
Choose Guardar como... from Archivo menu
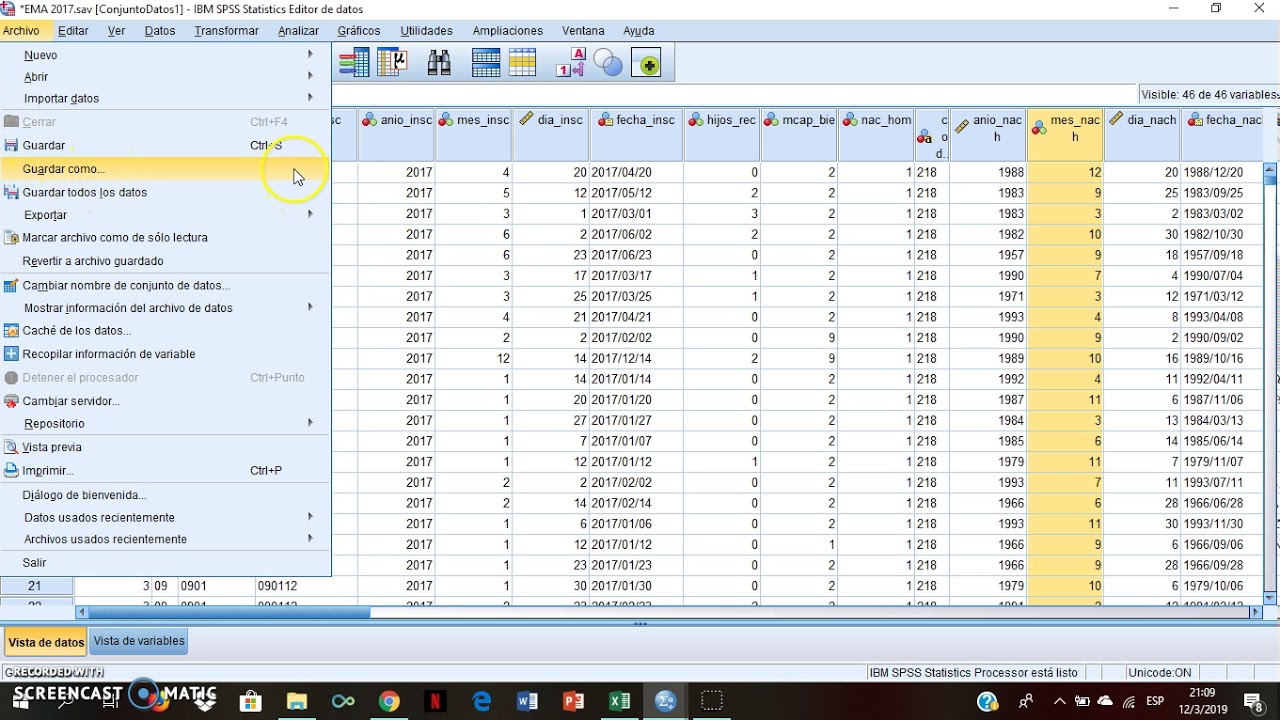click(166, 169)
